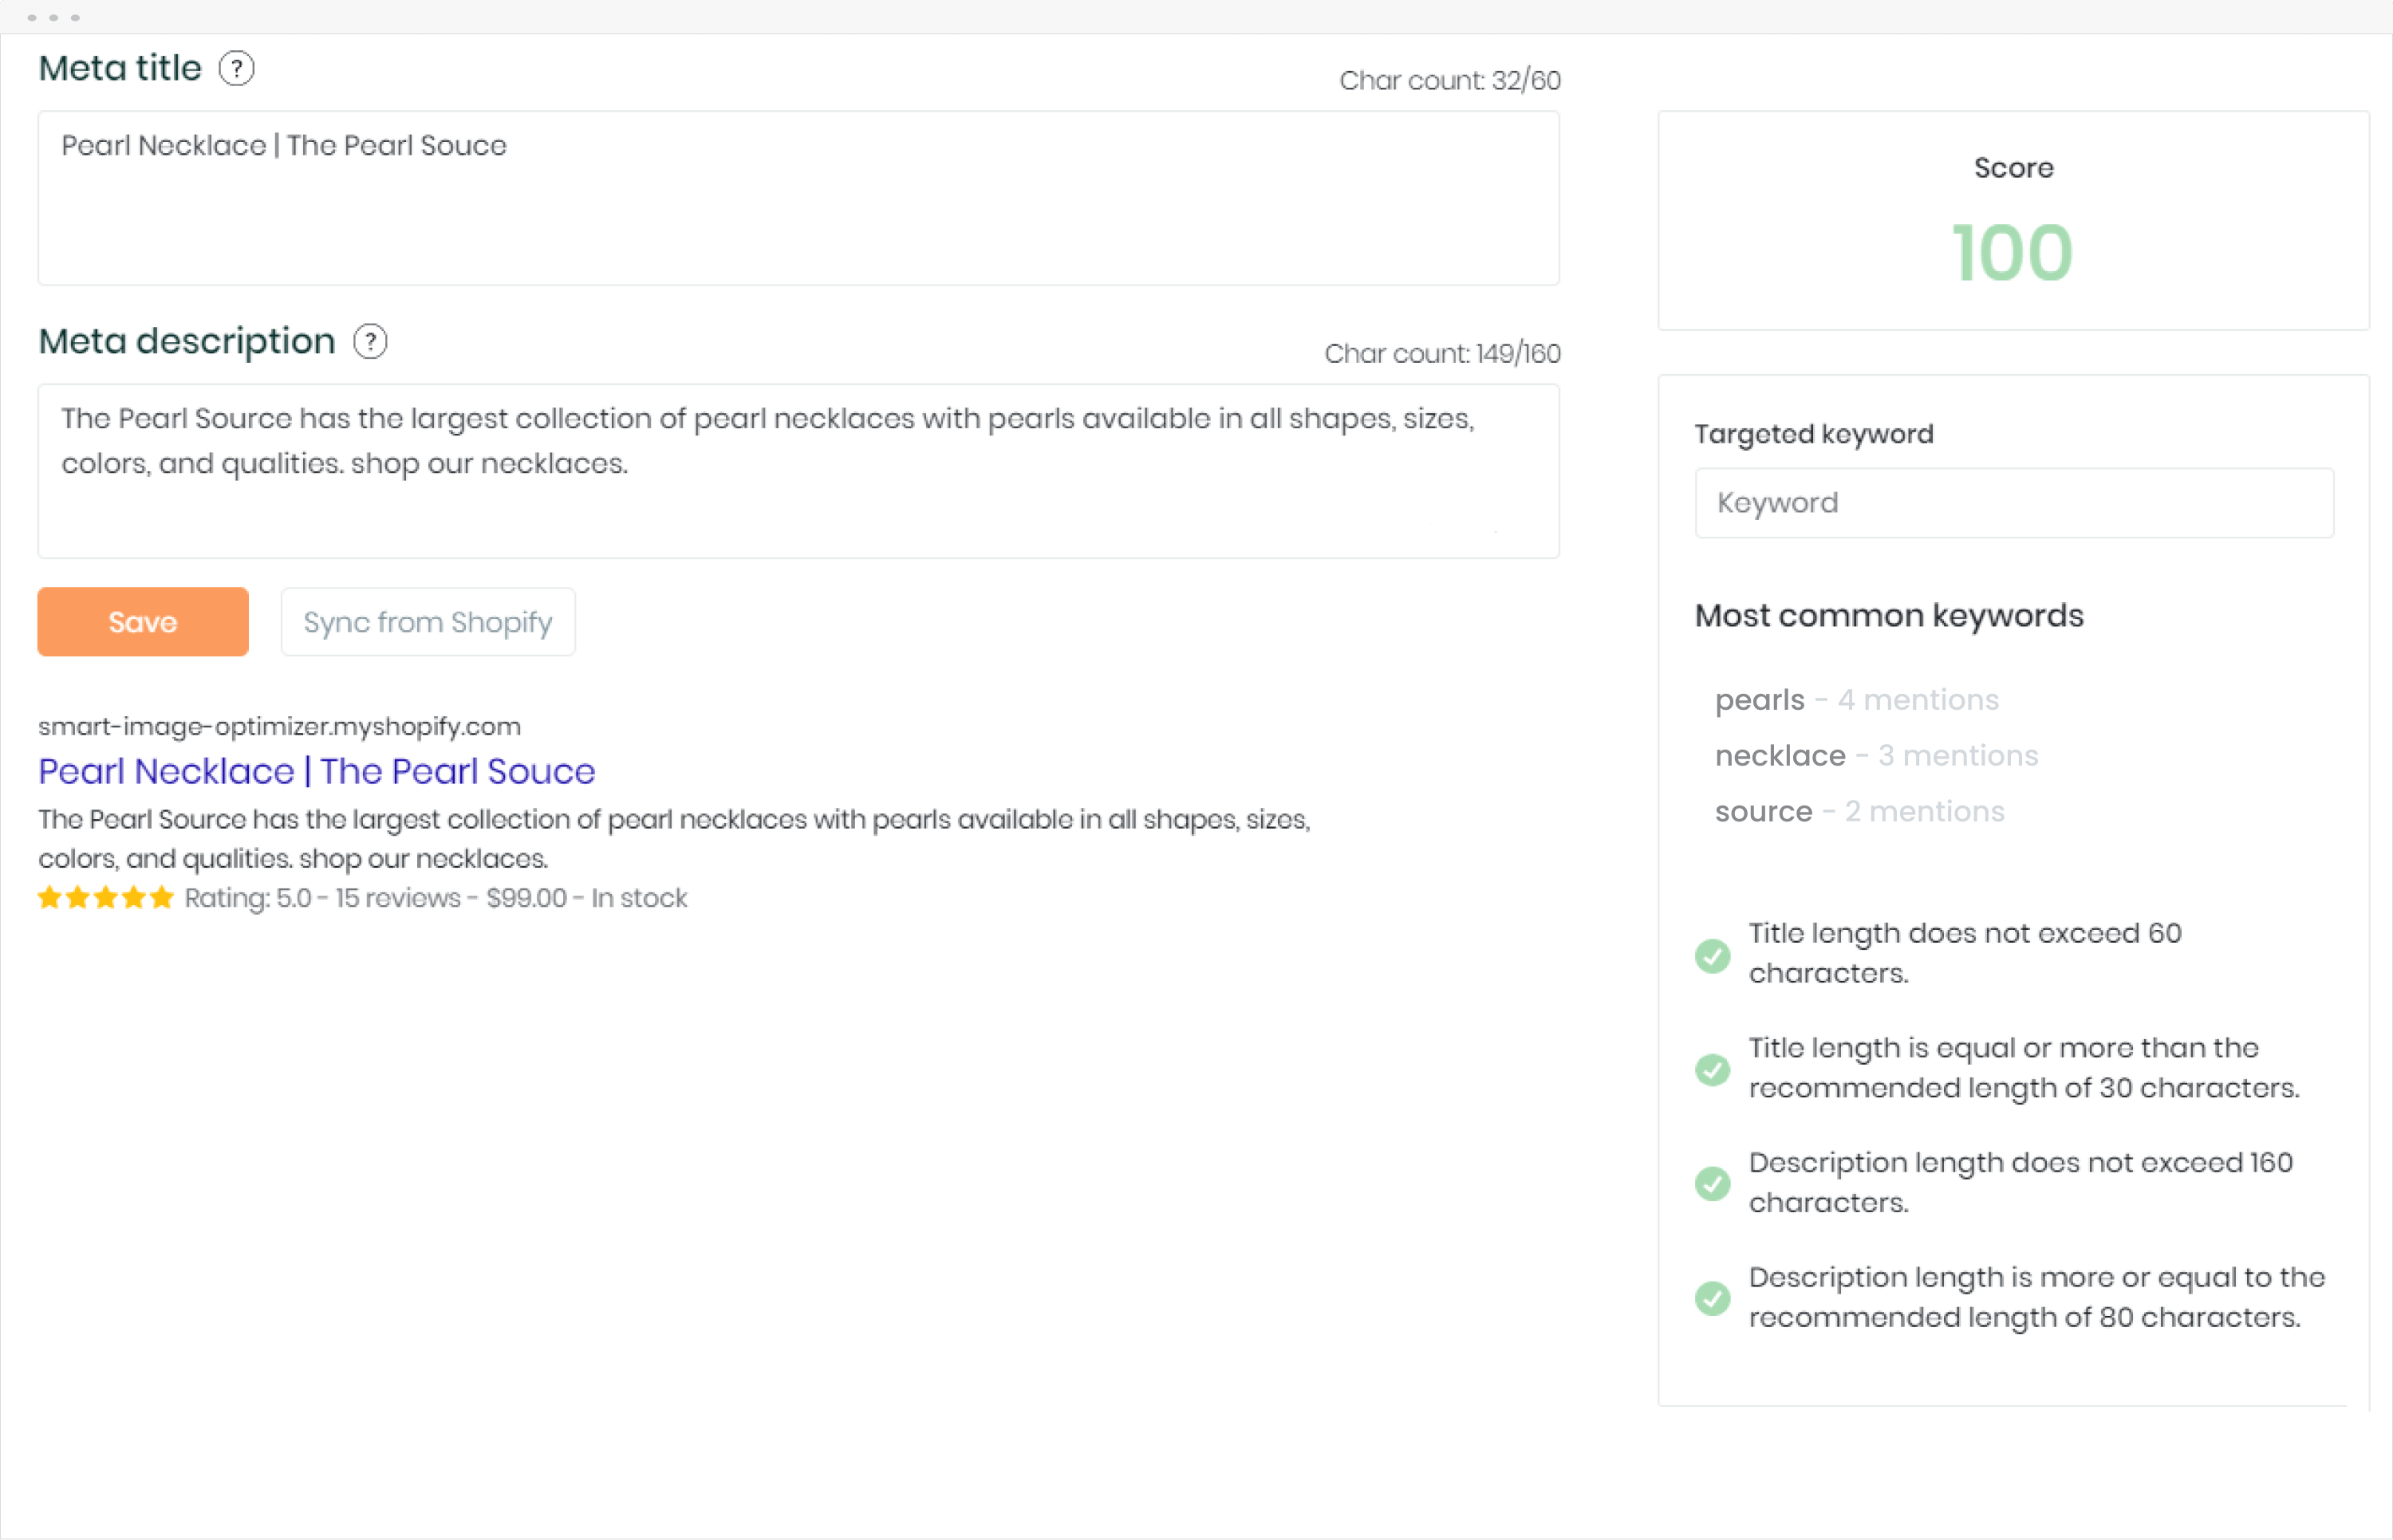Open the preview link Pearl Necklace | The Pearl Souce
The height and width of the screenshot is (1540, 2393).
tap(316, 771)
